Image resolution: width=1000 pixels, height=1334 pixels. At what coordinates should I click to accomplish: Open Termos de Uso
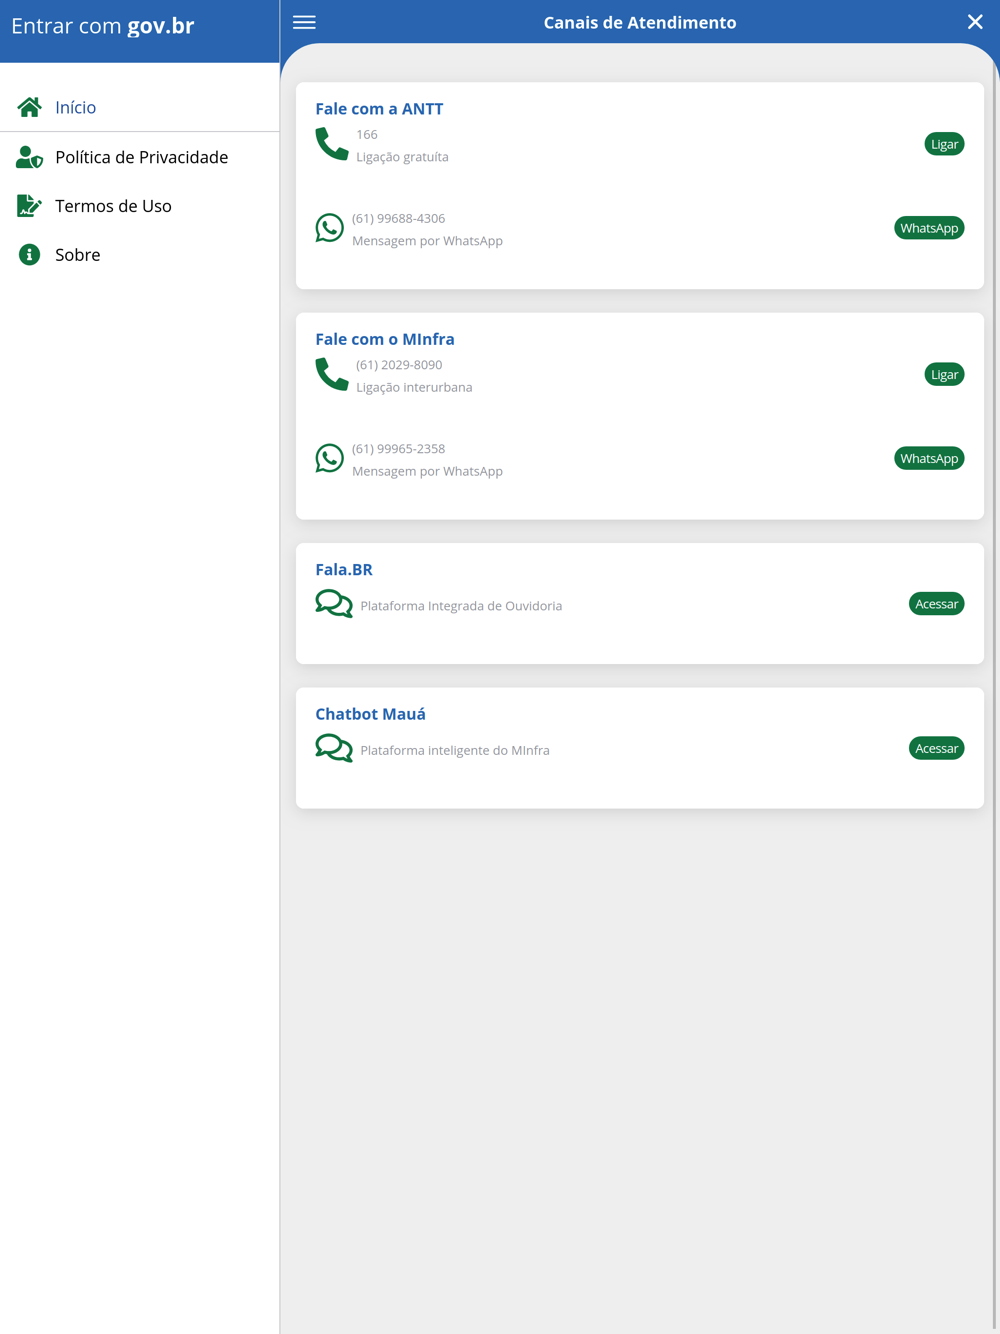139,206
